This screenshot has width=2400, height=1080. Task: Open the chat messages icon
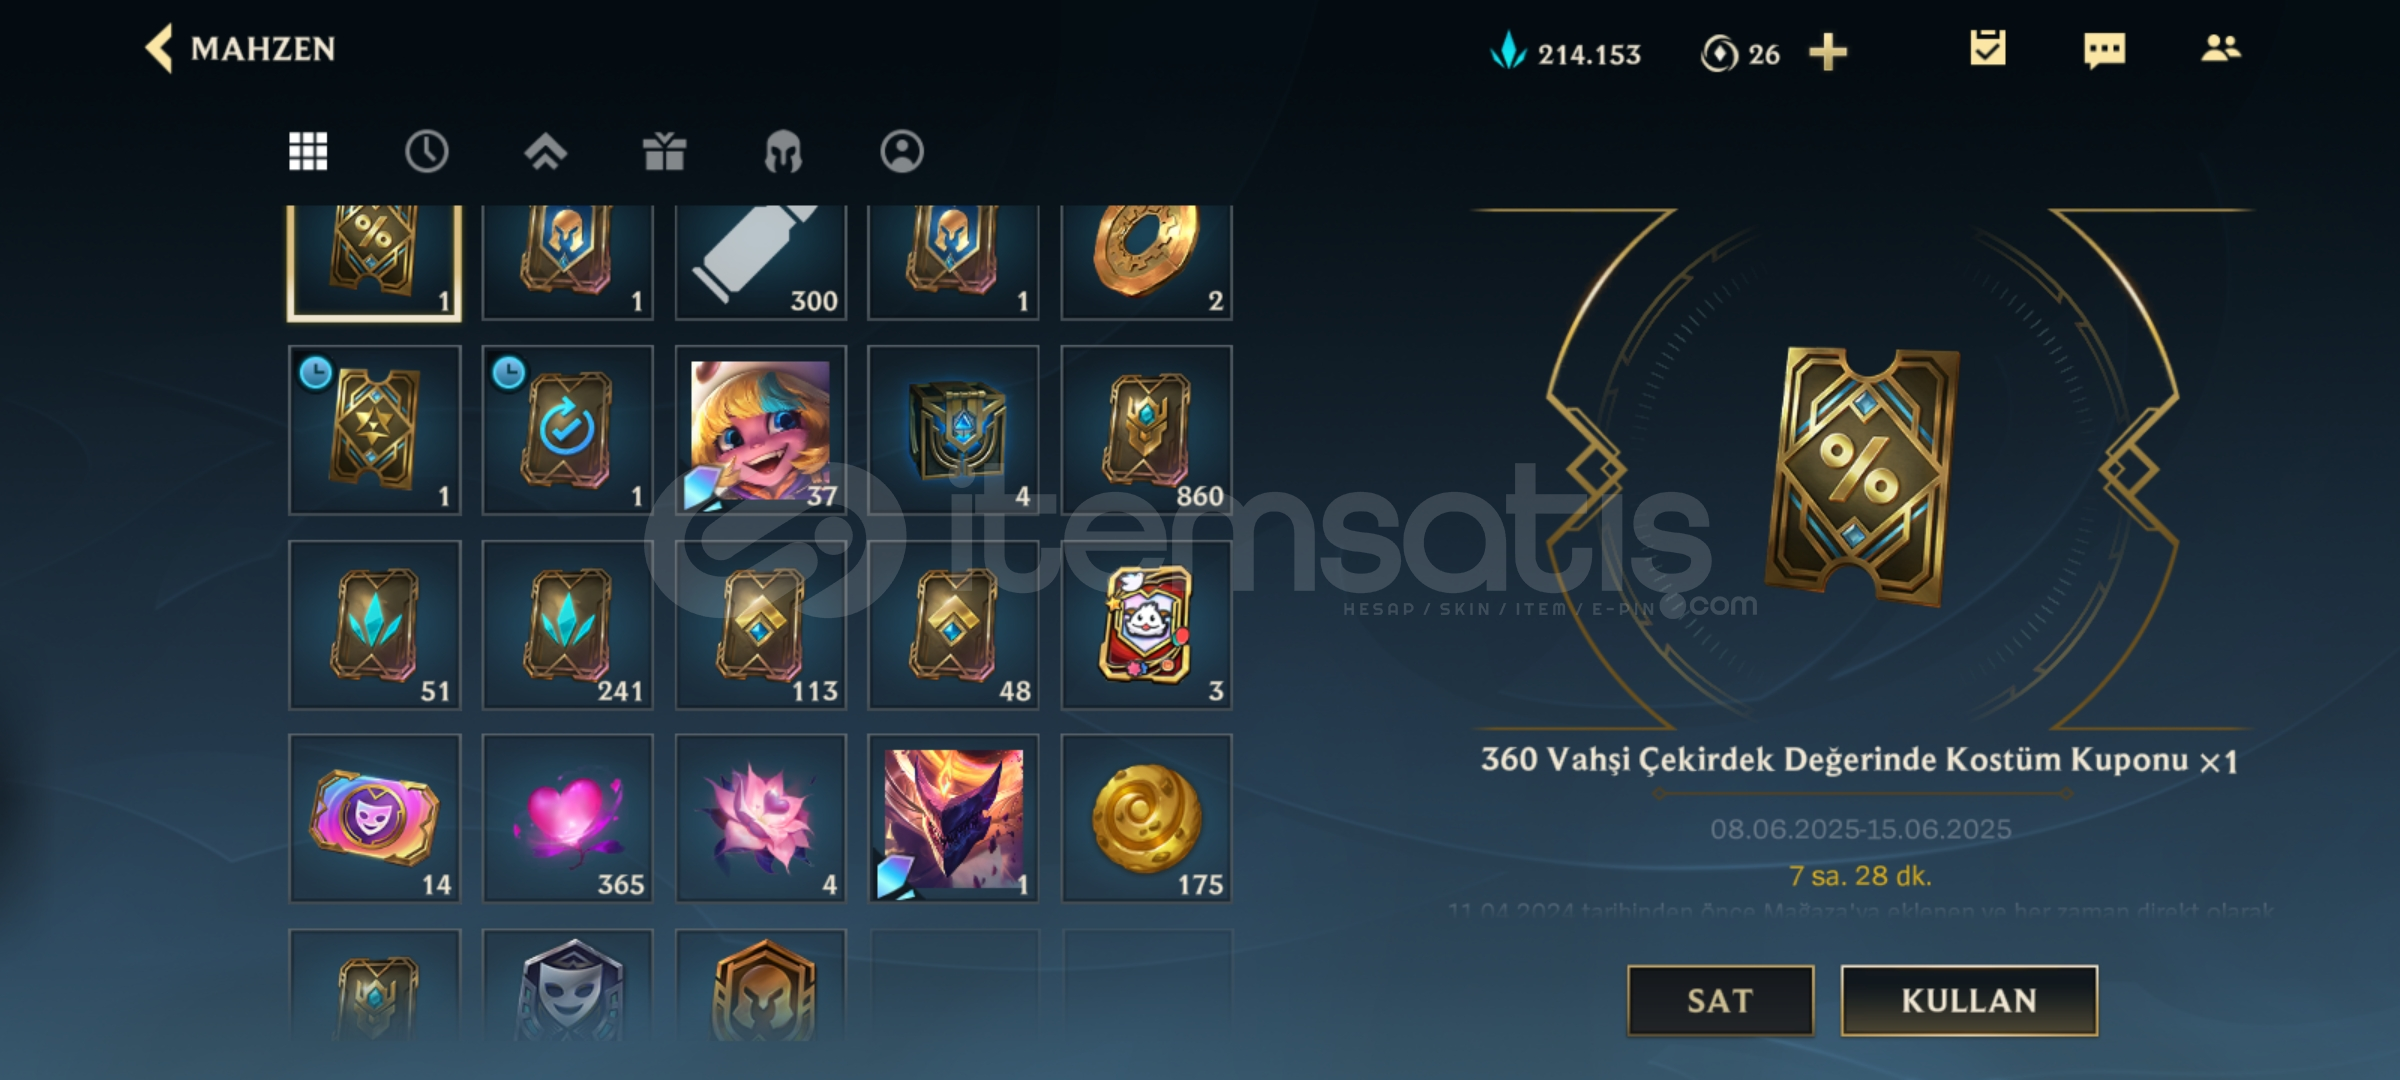[2104, 49]
